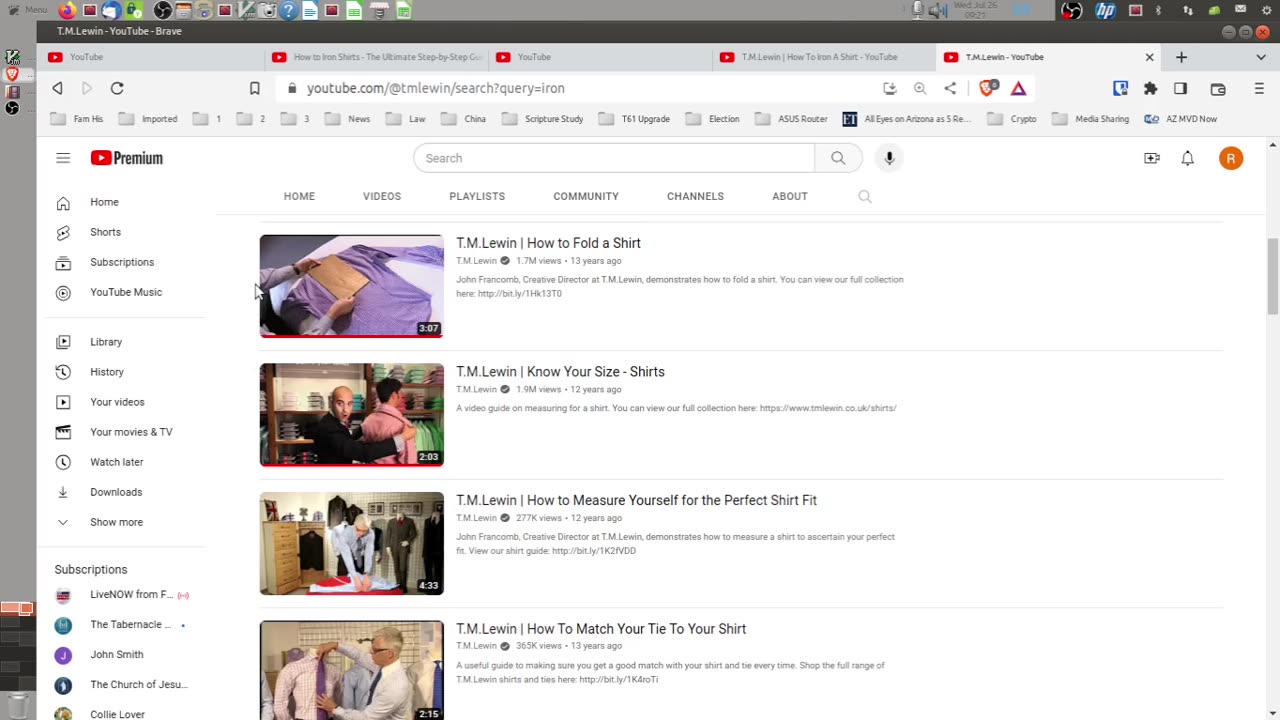This screenshot has width=1280, height=720.
Task: Open the Brave Wallet icon
Action: coord(1218,88)
